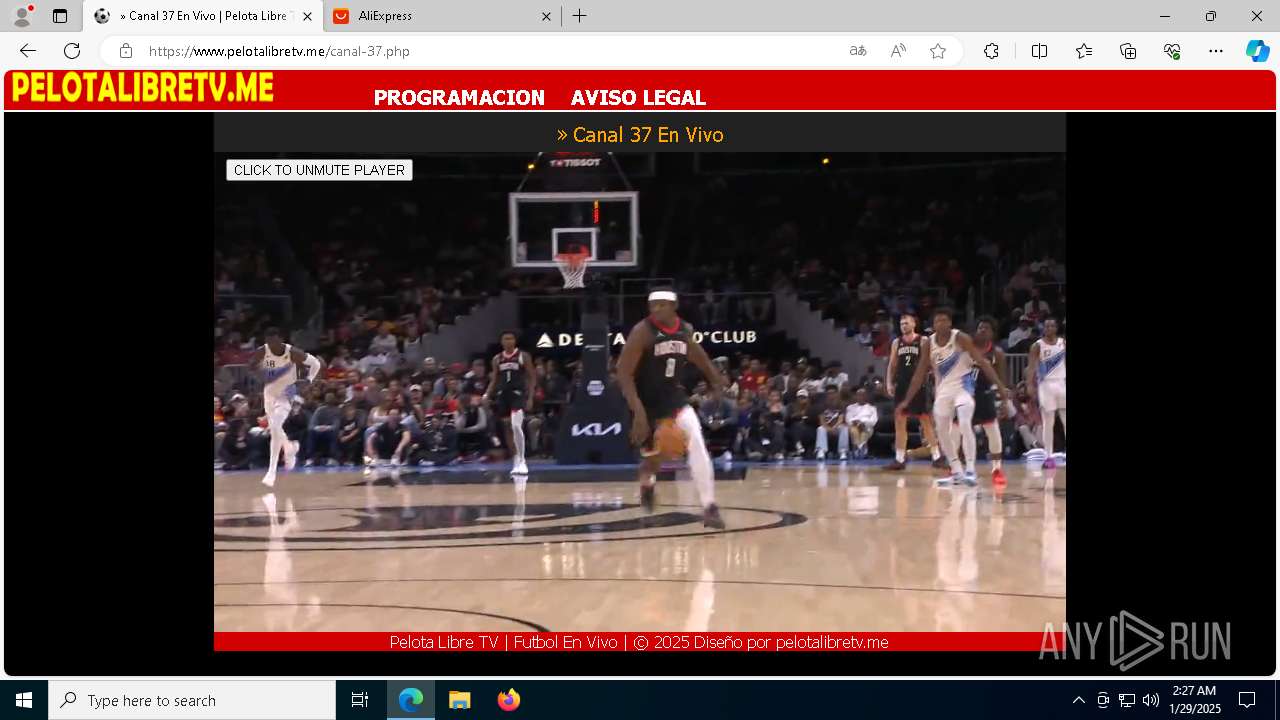This screenshot has height=720, width=1280.
Task: Switch to the AliExpress tab
Action: [442, 16]
